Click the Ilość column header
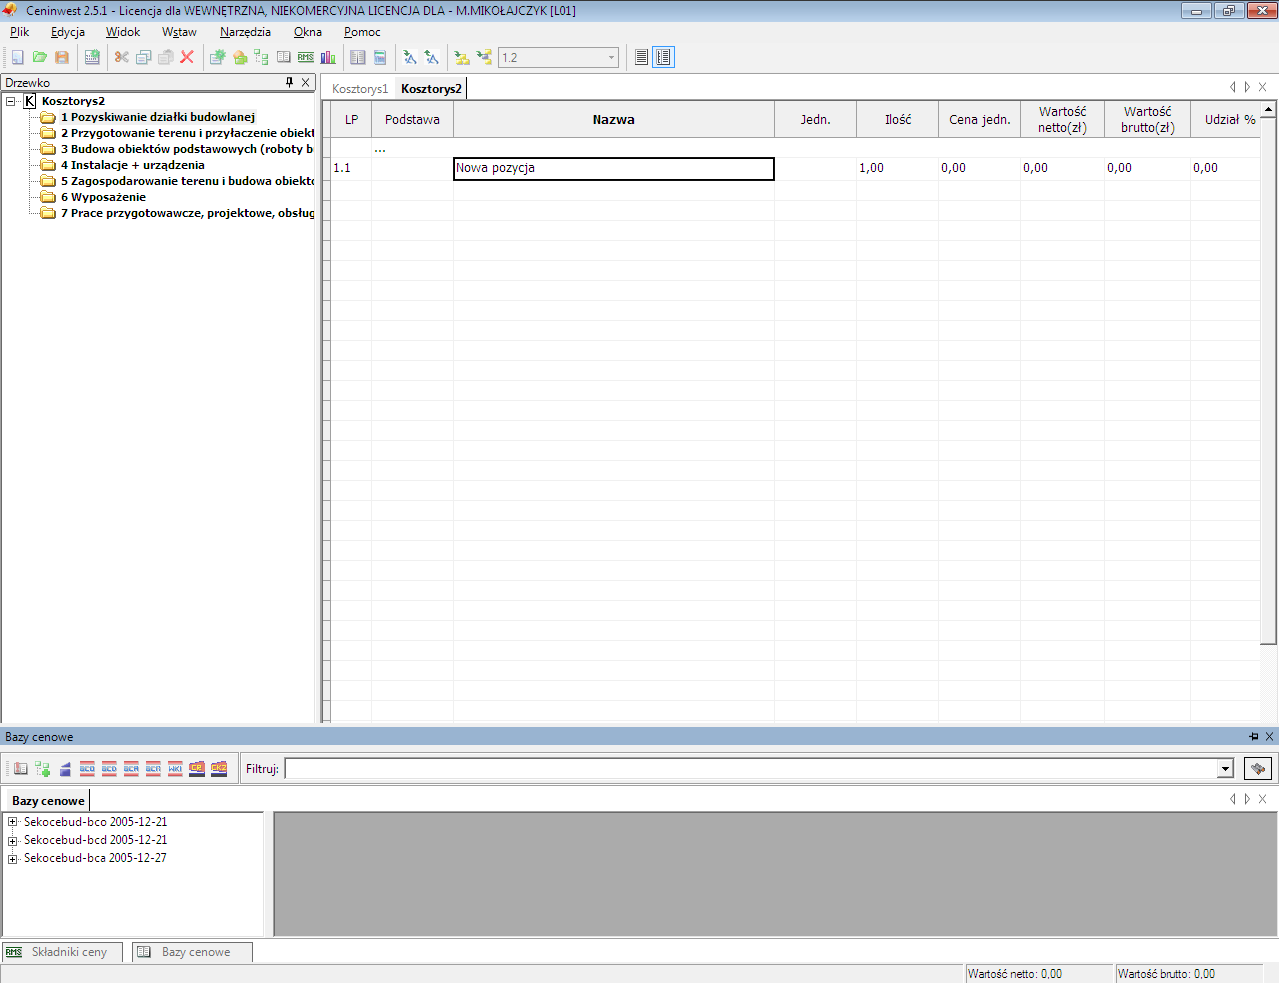This screenshot has height=983, width=1279. (898, 119)
